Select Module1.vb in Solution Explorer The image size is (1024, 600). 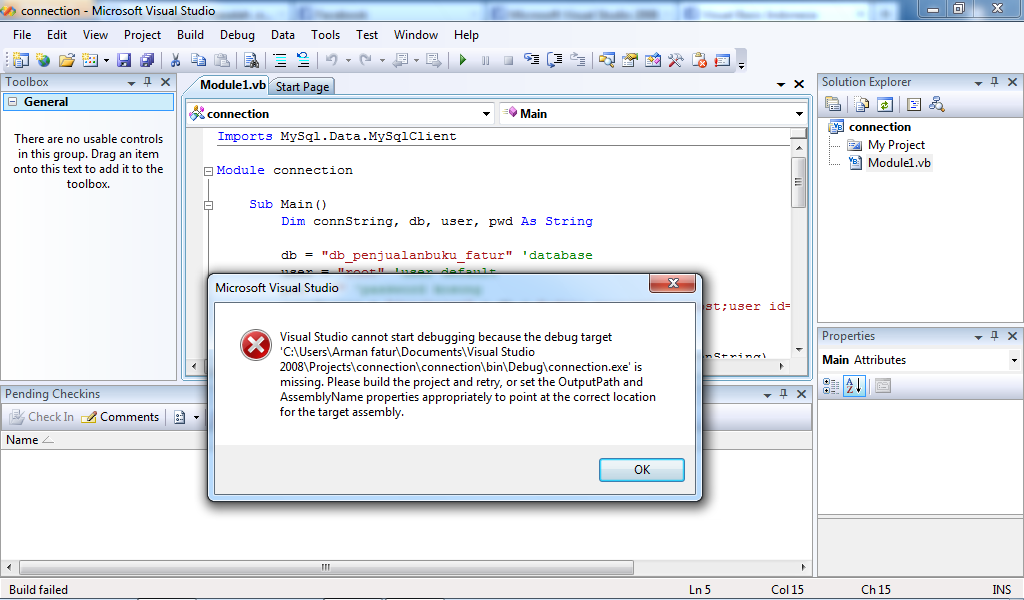898,163
